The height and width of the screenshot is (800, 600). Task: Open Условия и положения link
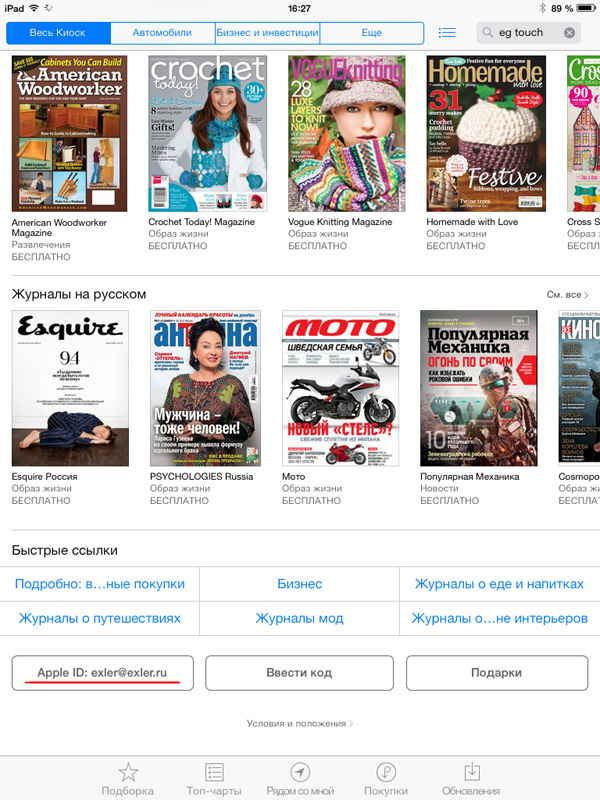click(x=299, y=723)
